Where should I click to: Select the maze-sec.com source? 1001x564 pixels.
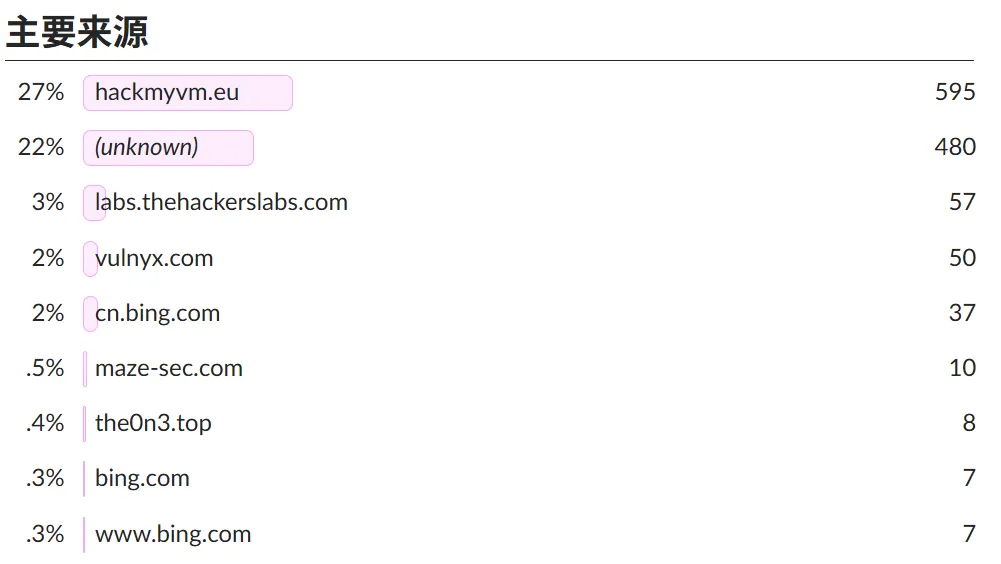169,369
